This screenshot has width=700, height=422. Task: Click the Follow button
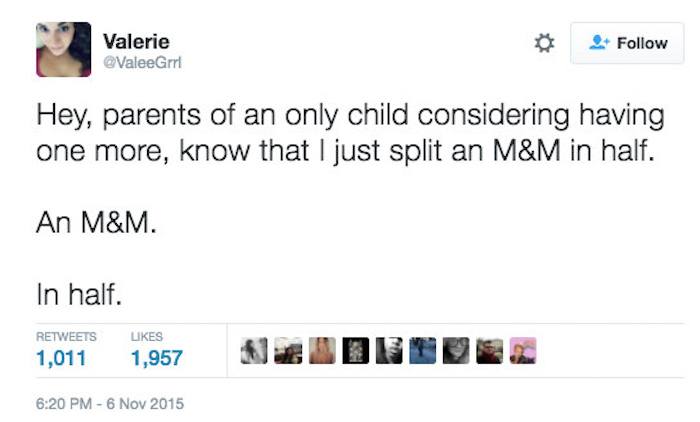click(x=628, y=43)
